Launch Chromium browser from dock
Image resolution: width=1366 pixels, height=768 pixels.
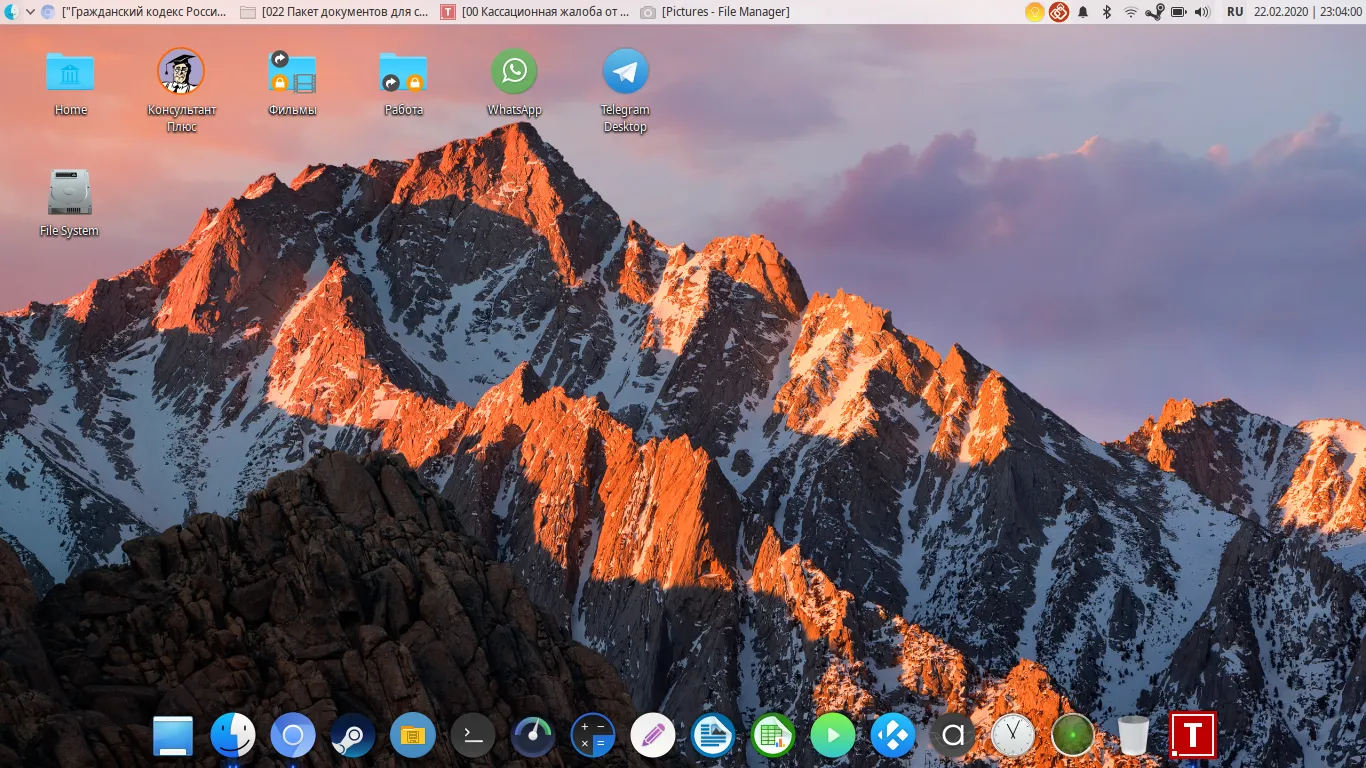click(x=293, y=737)
